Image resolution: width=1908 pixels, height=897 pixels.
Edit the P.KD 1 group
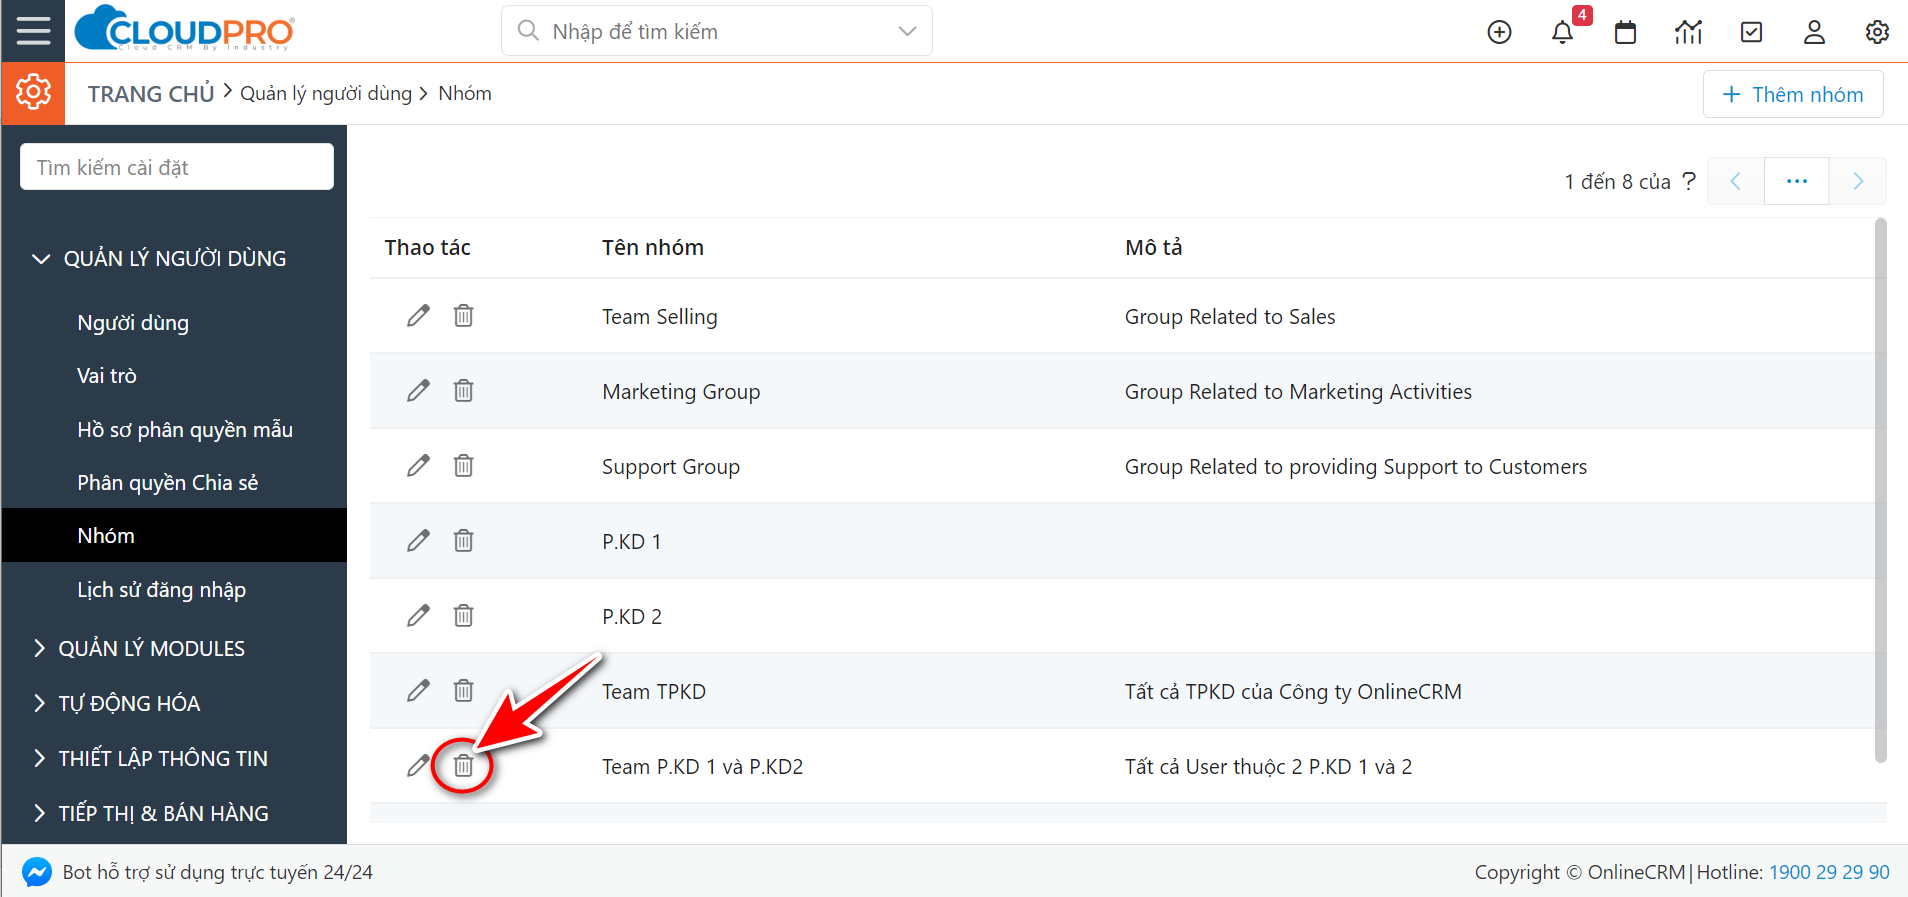418,541
